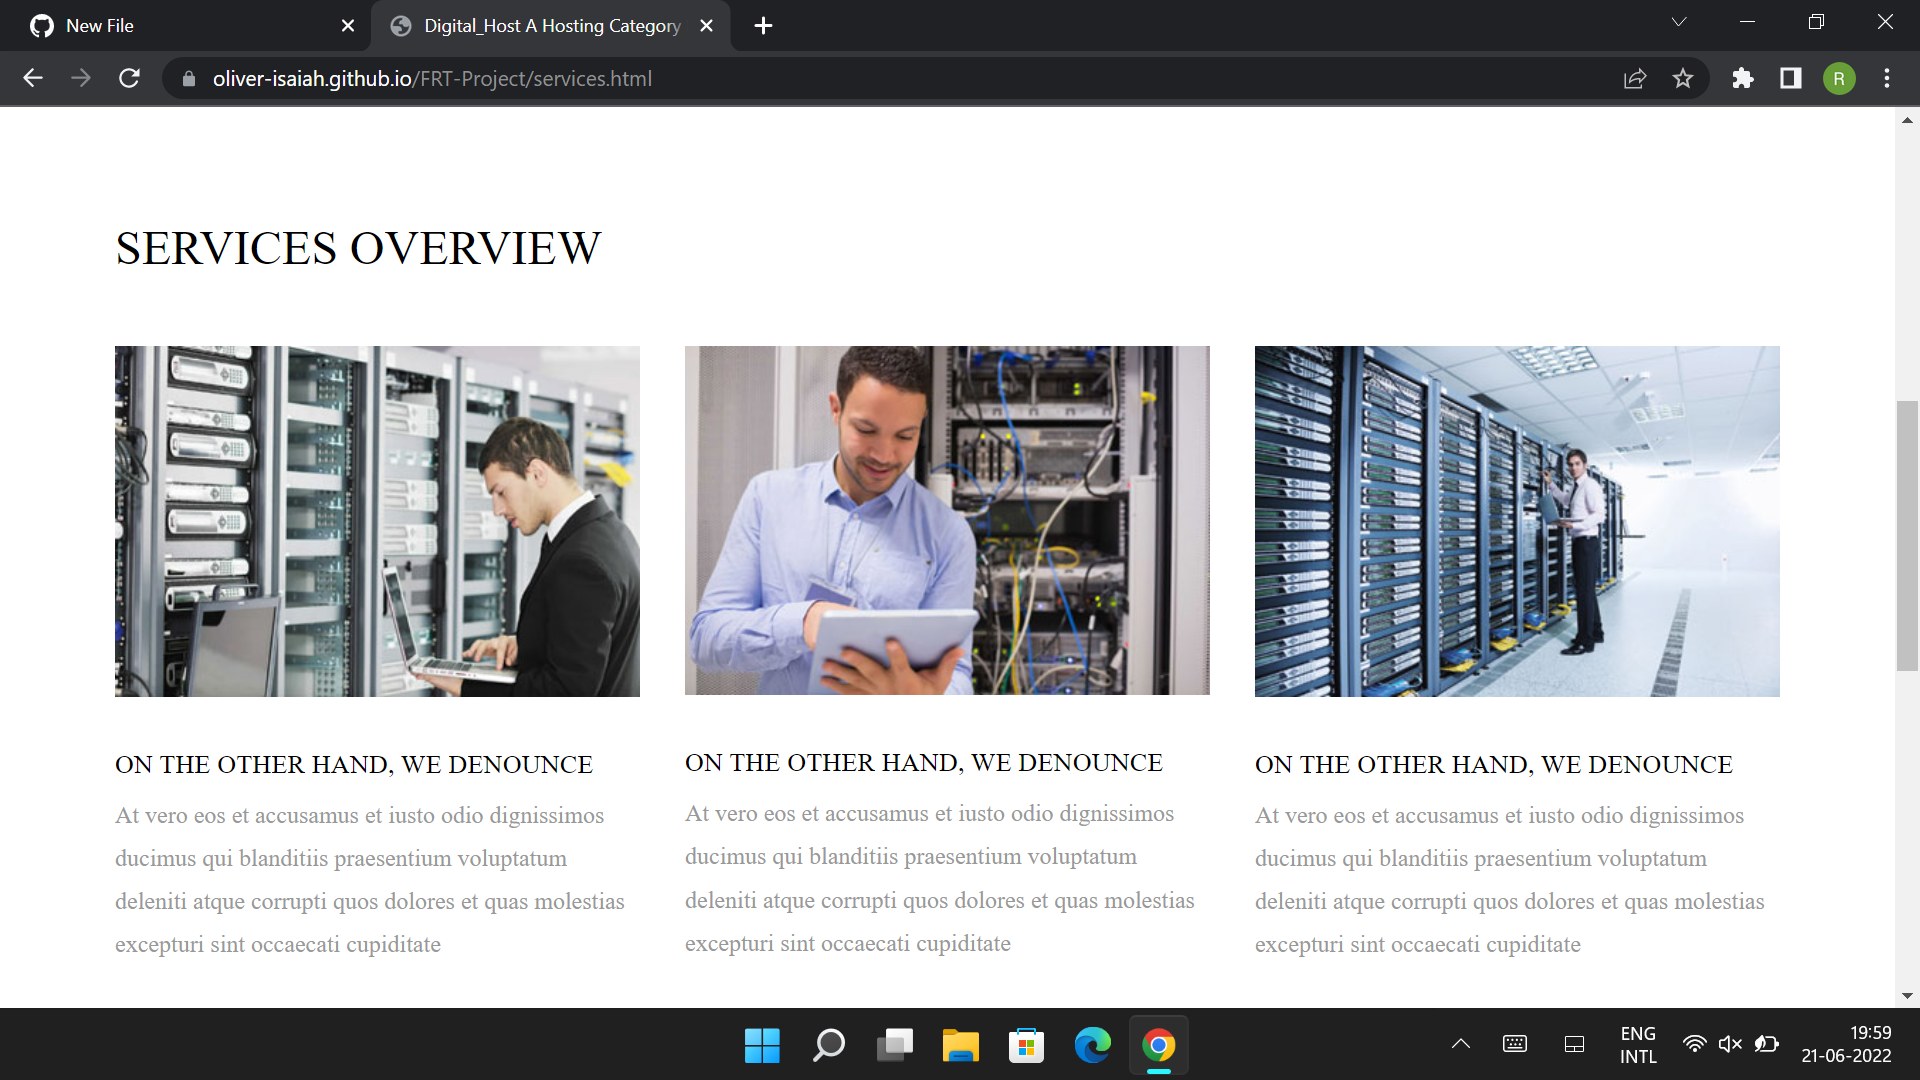This screenshot has height=1080, width=1920.
Task: Click the scroll-down arrow of the page scrollbar
Action: tap(1907, 996)
